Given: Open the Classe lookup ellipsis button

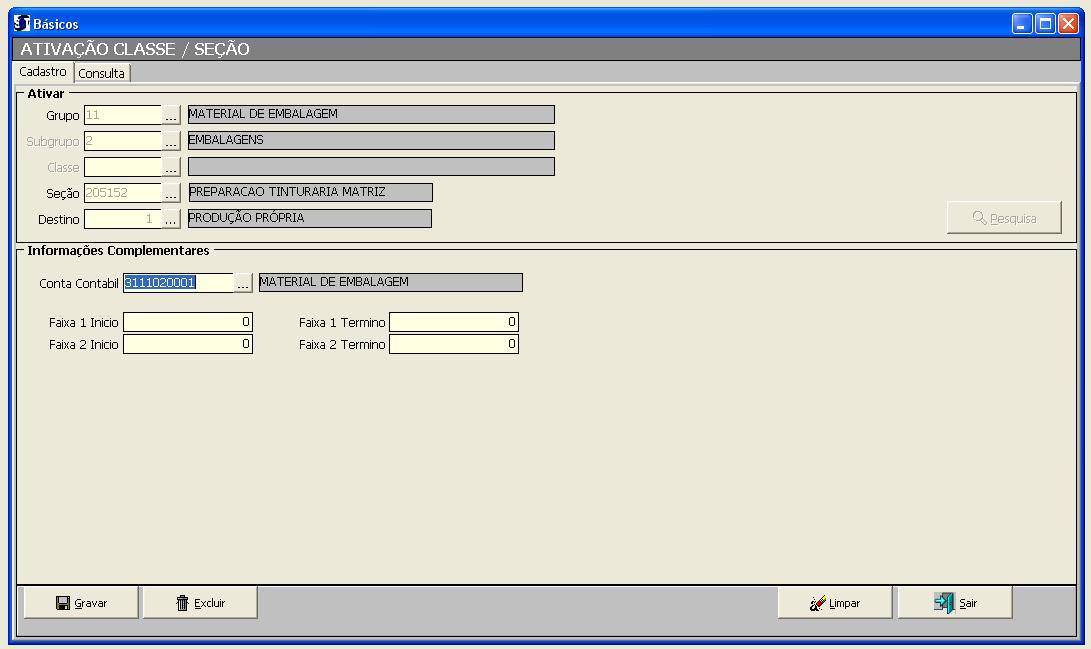Looking at the screenshot, I should coord(171,168).
